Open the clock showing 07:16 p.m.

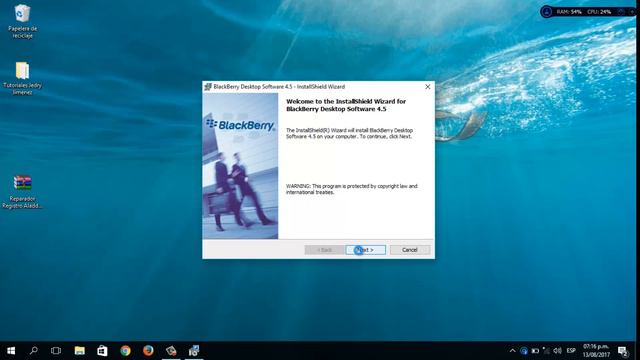[596, 351]
